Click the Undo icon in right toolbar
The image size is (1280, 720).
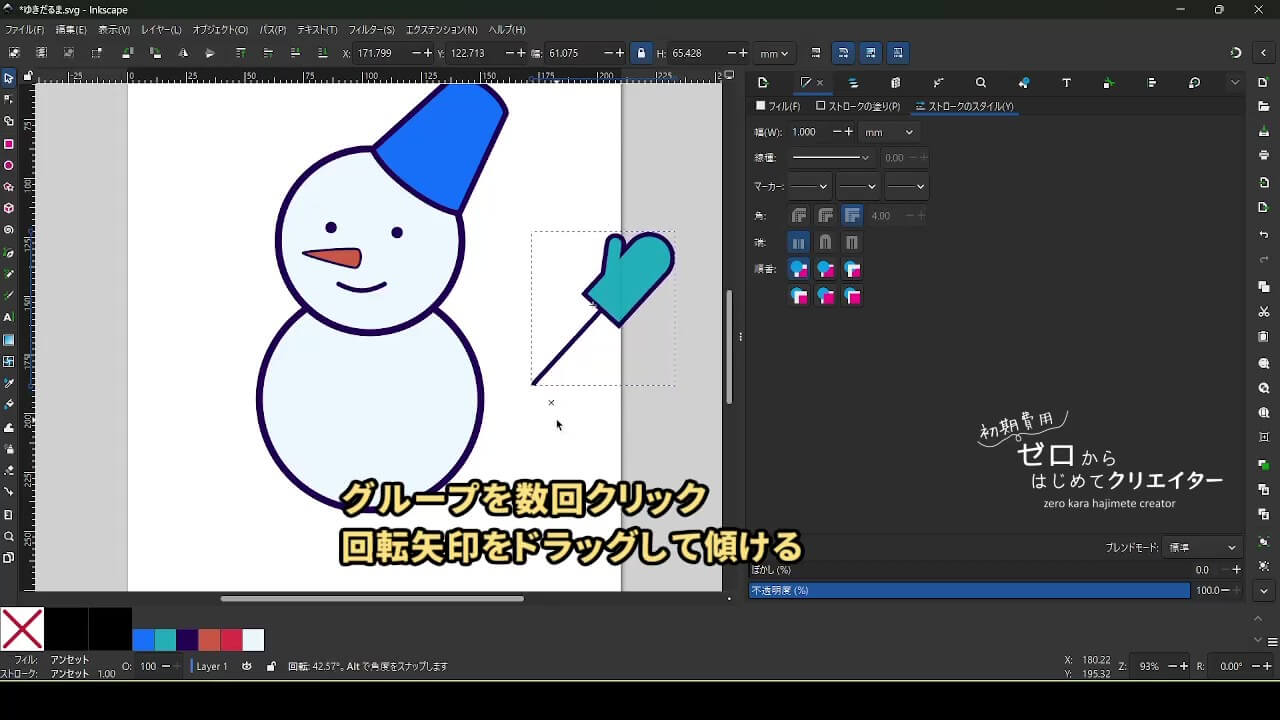pos(1264,235)
